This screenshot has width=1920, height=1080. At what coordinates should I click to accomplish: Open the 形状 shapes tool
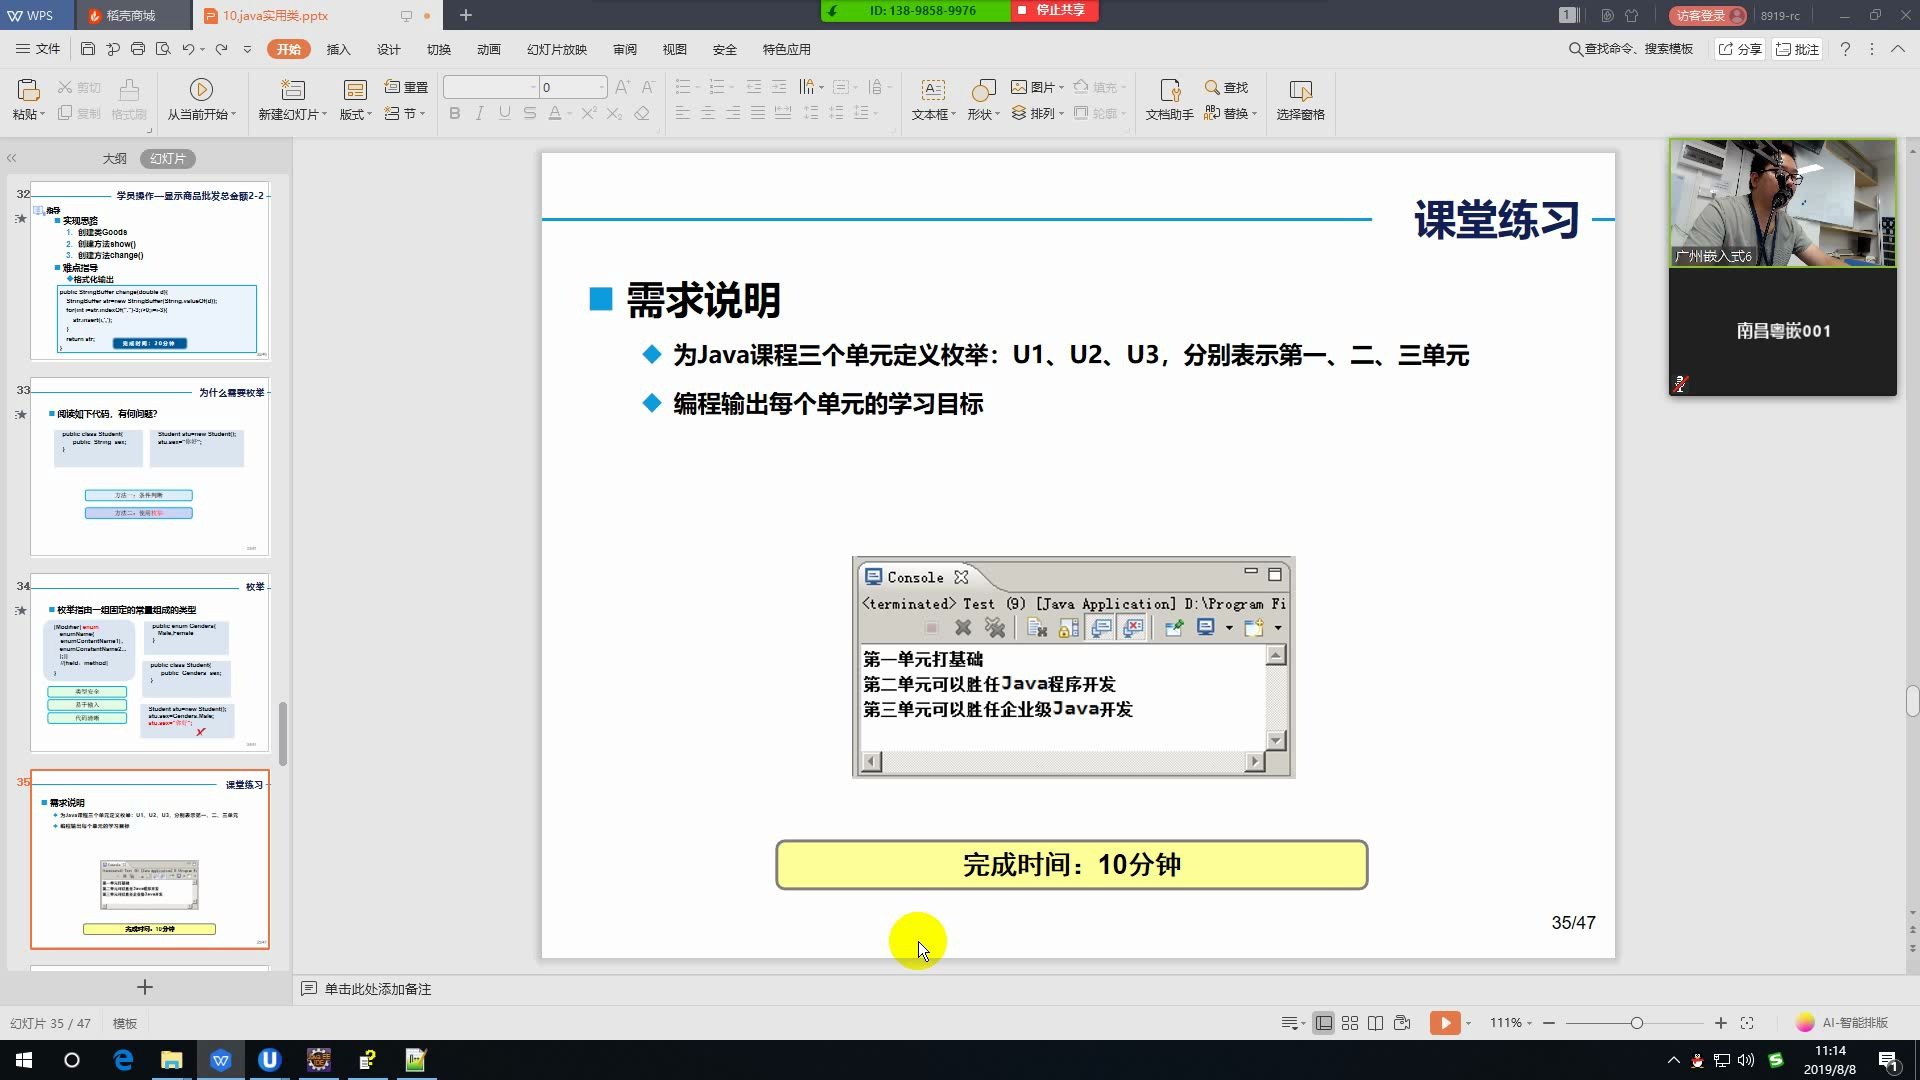(x=982, y=100)
